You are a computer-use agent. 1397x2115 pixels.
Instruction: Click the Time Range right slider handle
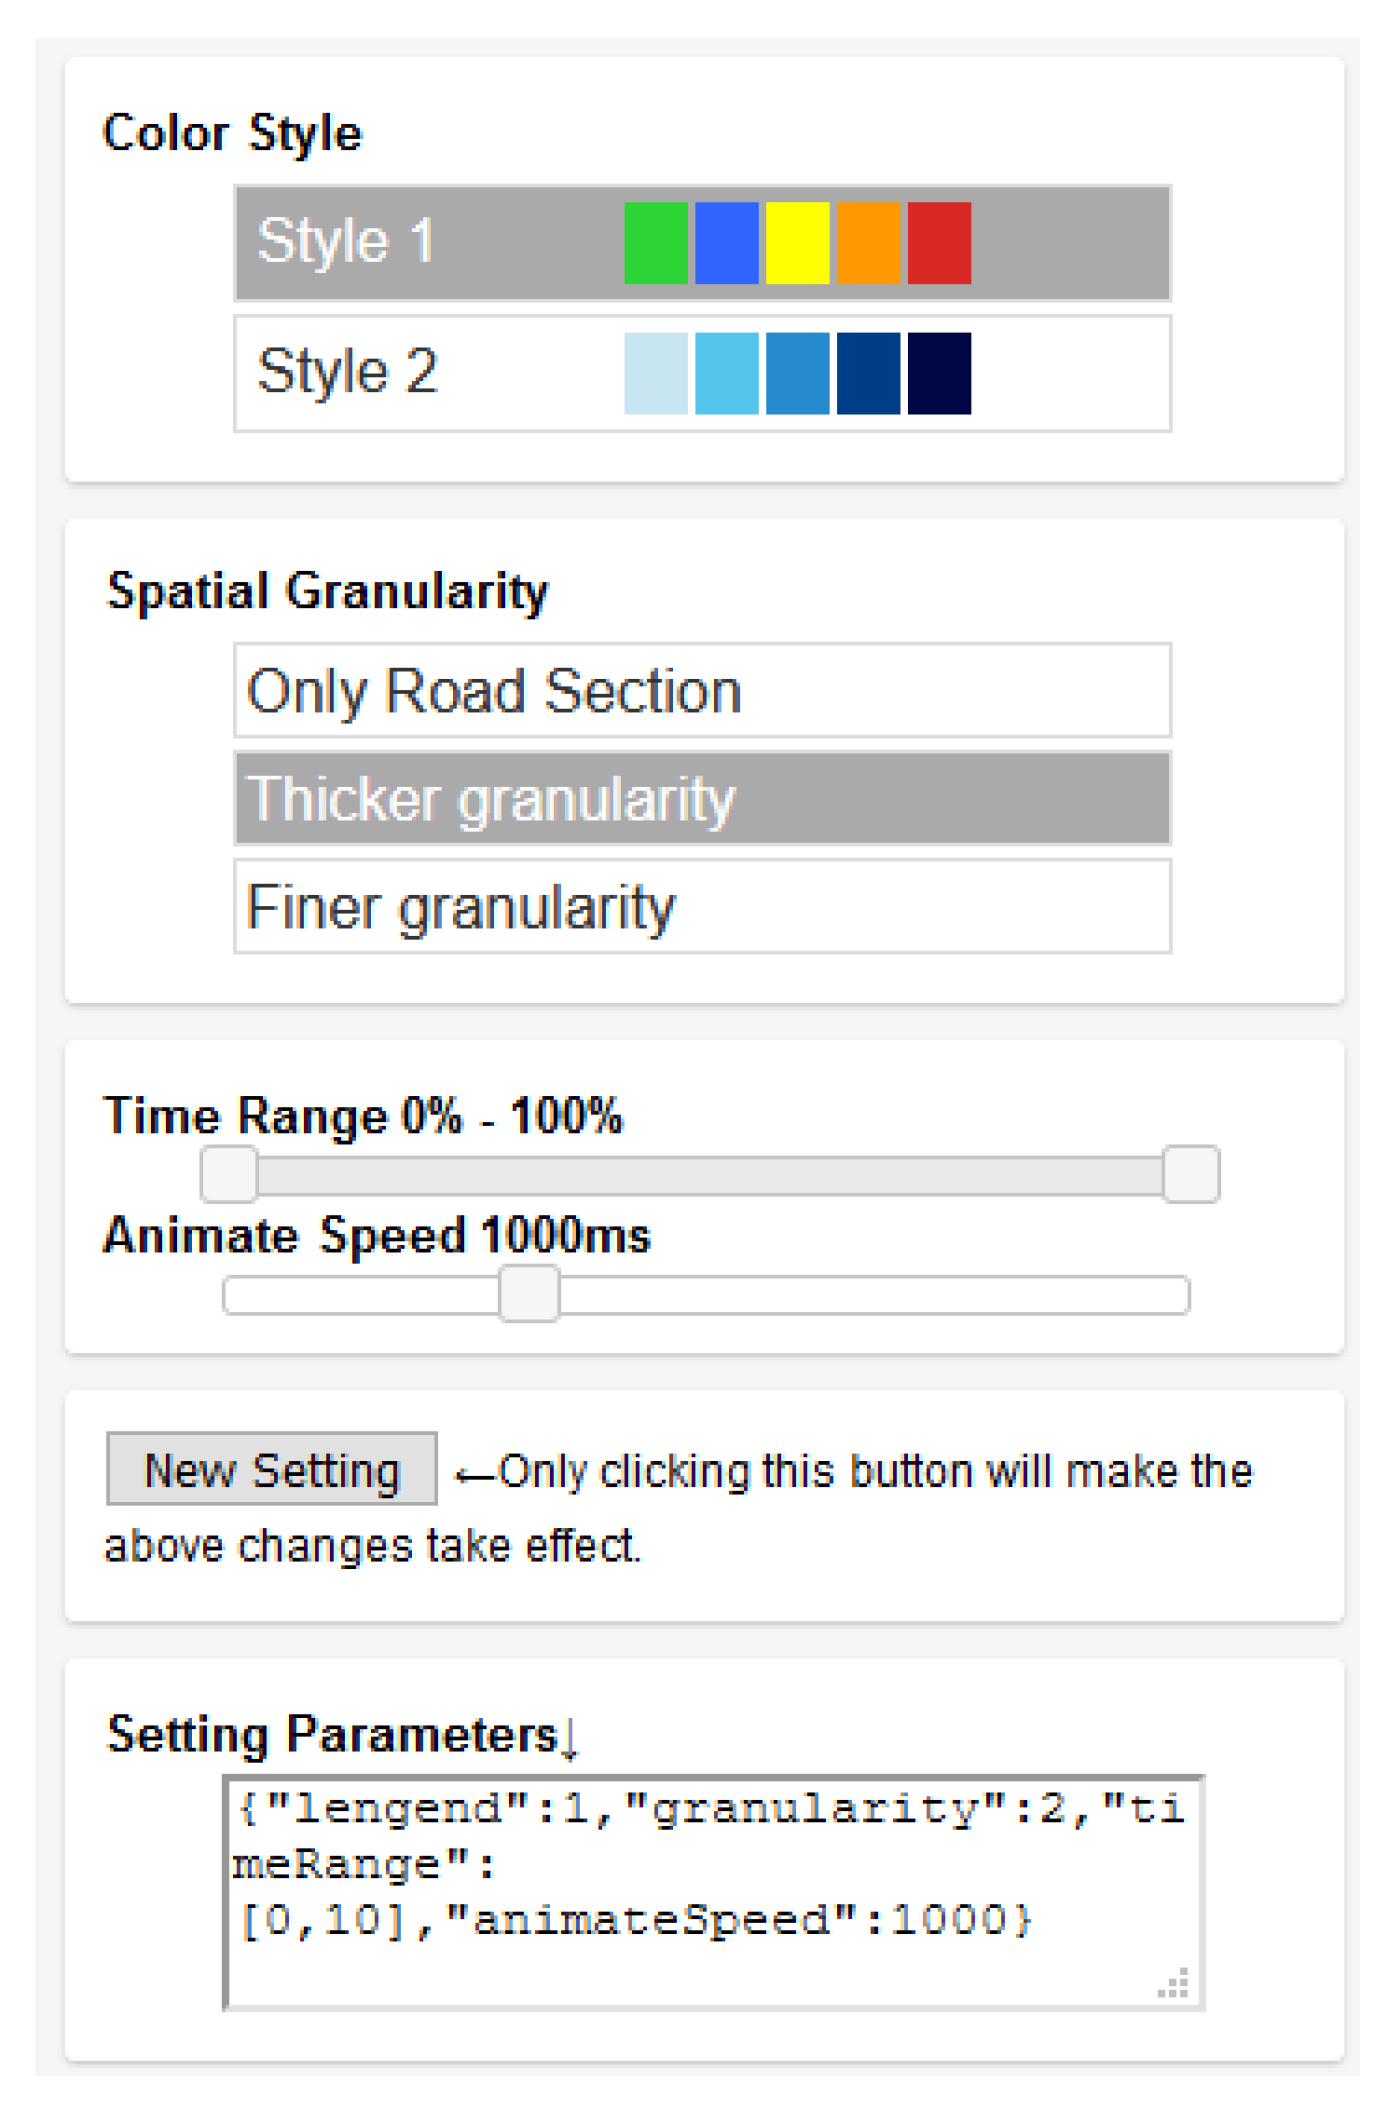coord(1190,1174)
